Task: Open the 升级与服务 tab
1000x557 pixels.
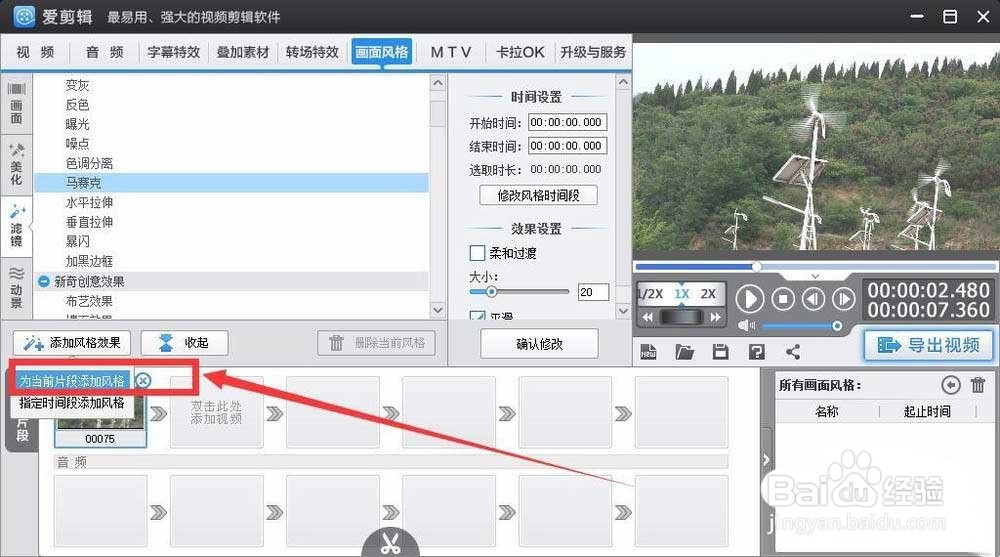Action: (592, 52)
